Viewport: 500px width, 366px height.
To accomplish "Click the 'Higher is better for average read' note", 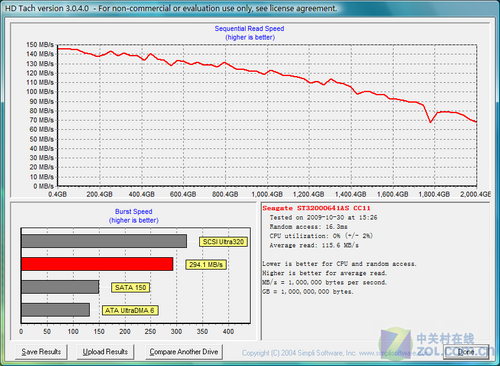I will pyautogui.click(x=325, y=273).
